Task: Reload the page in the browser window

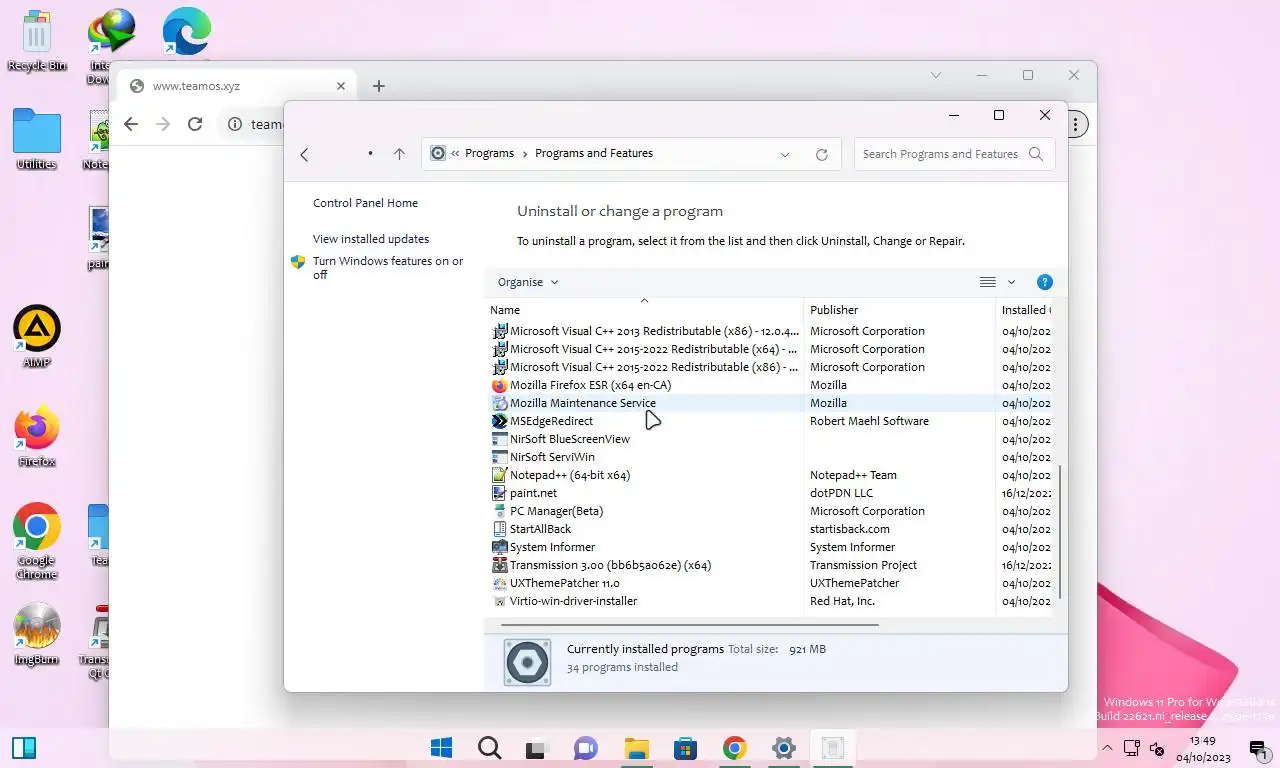Action: click(x=195, y=124)
